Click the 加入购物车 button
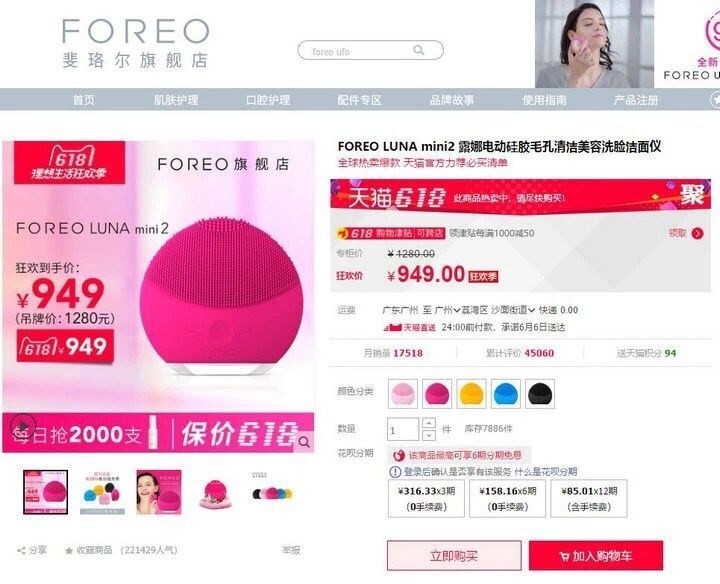Viewport: 720px width, 584px height. point(596,556)
